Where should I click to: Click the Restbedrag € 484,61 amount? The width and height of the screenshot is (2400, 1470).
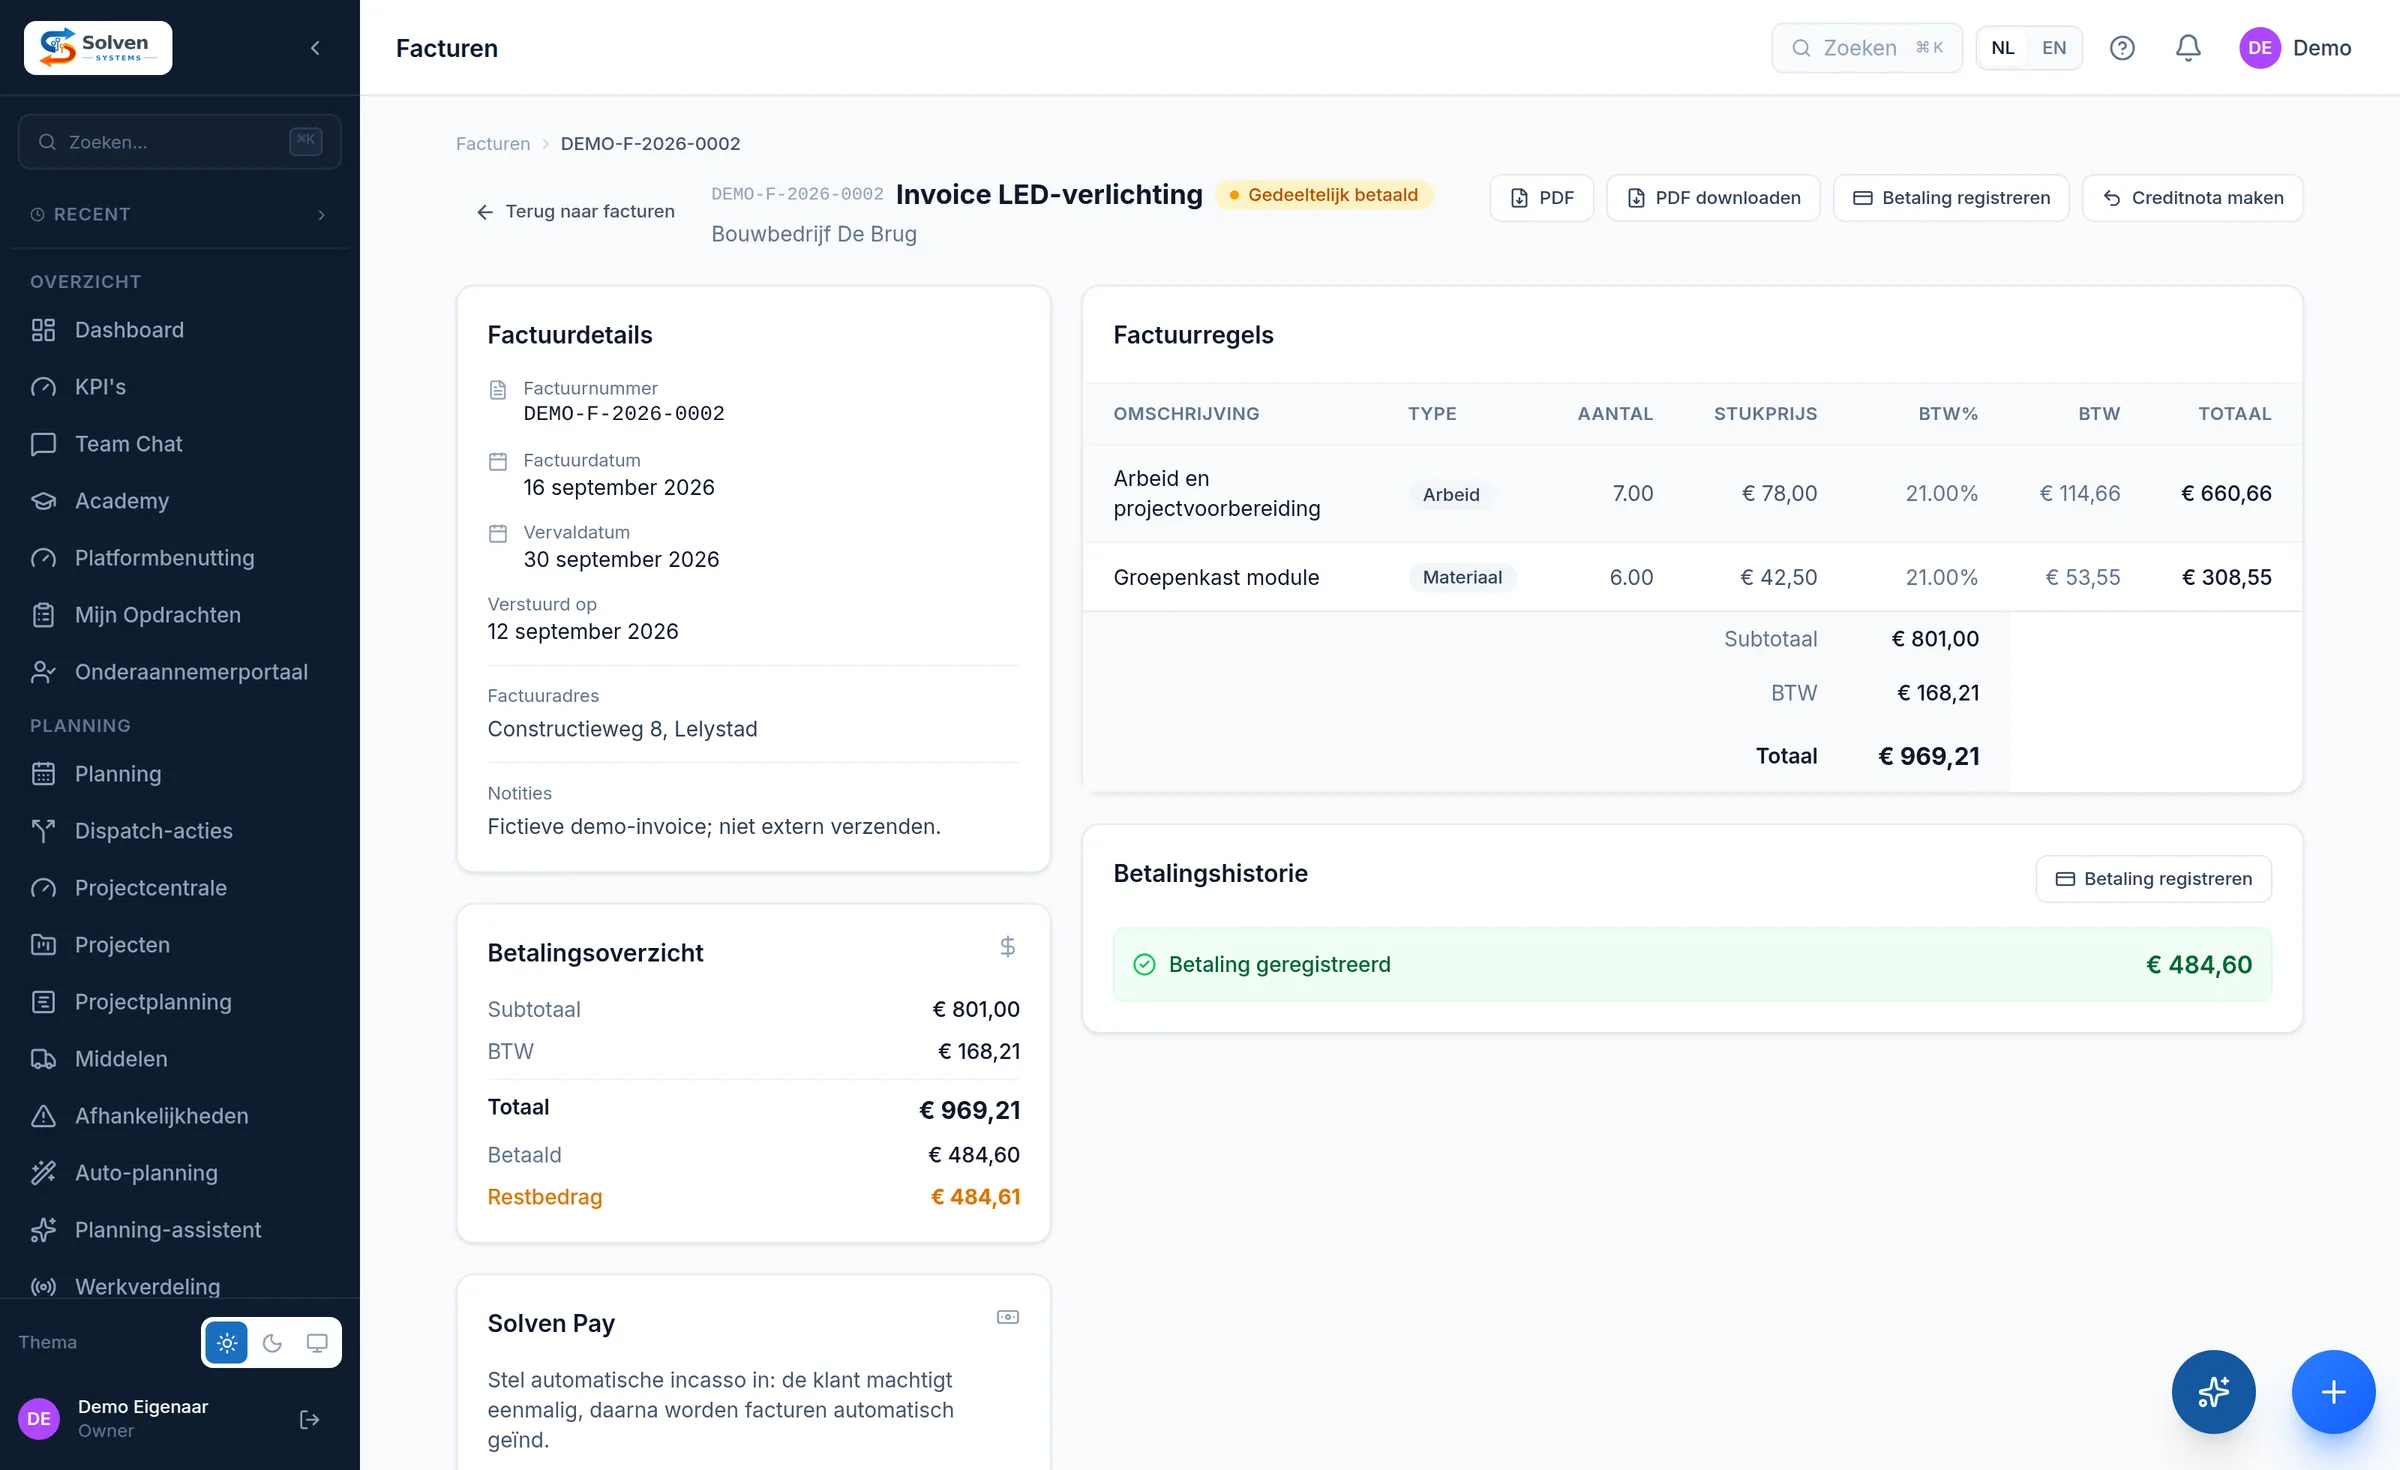(x=975, y=1197)
